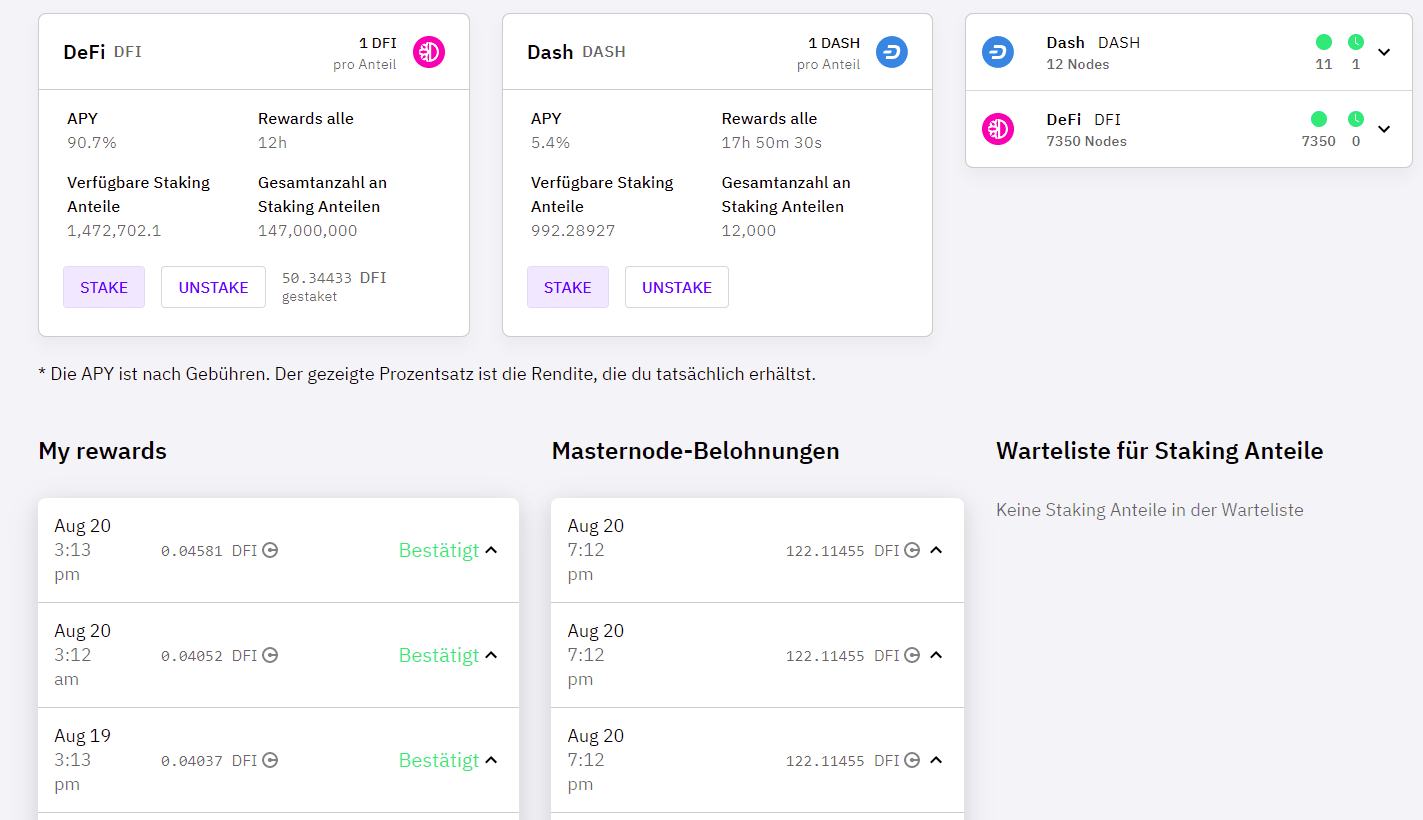Click the Bestätigt status of the 0.04037 reward
Image resolution: width=1423 pixels, height=820 pixels.
tap(439, 760)
